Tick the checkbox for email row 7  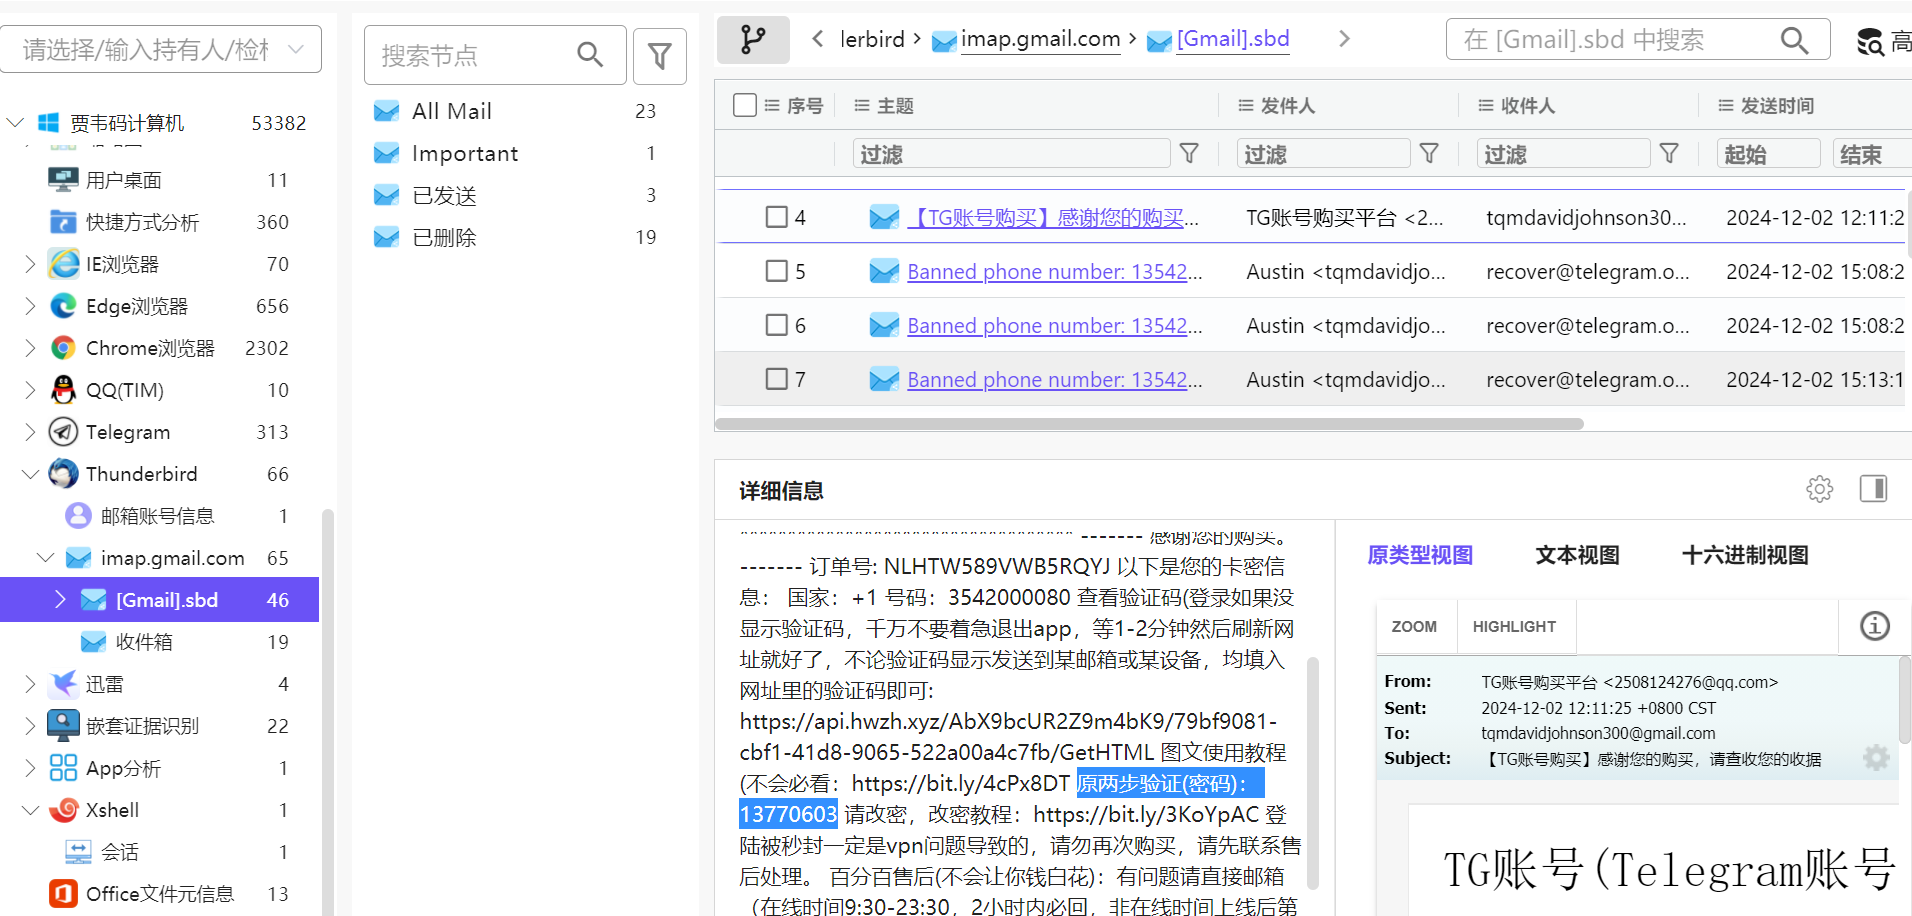(776, 379)
